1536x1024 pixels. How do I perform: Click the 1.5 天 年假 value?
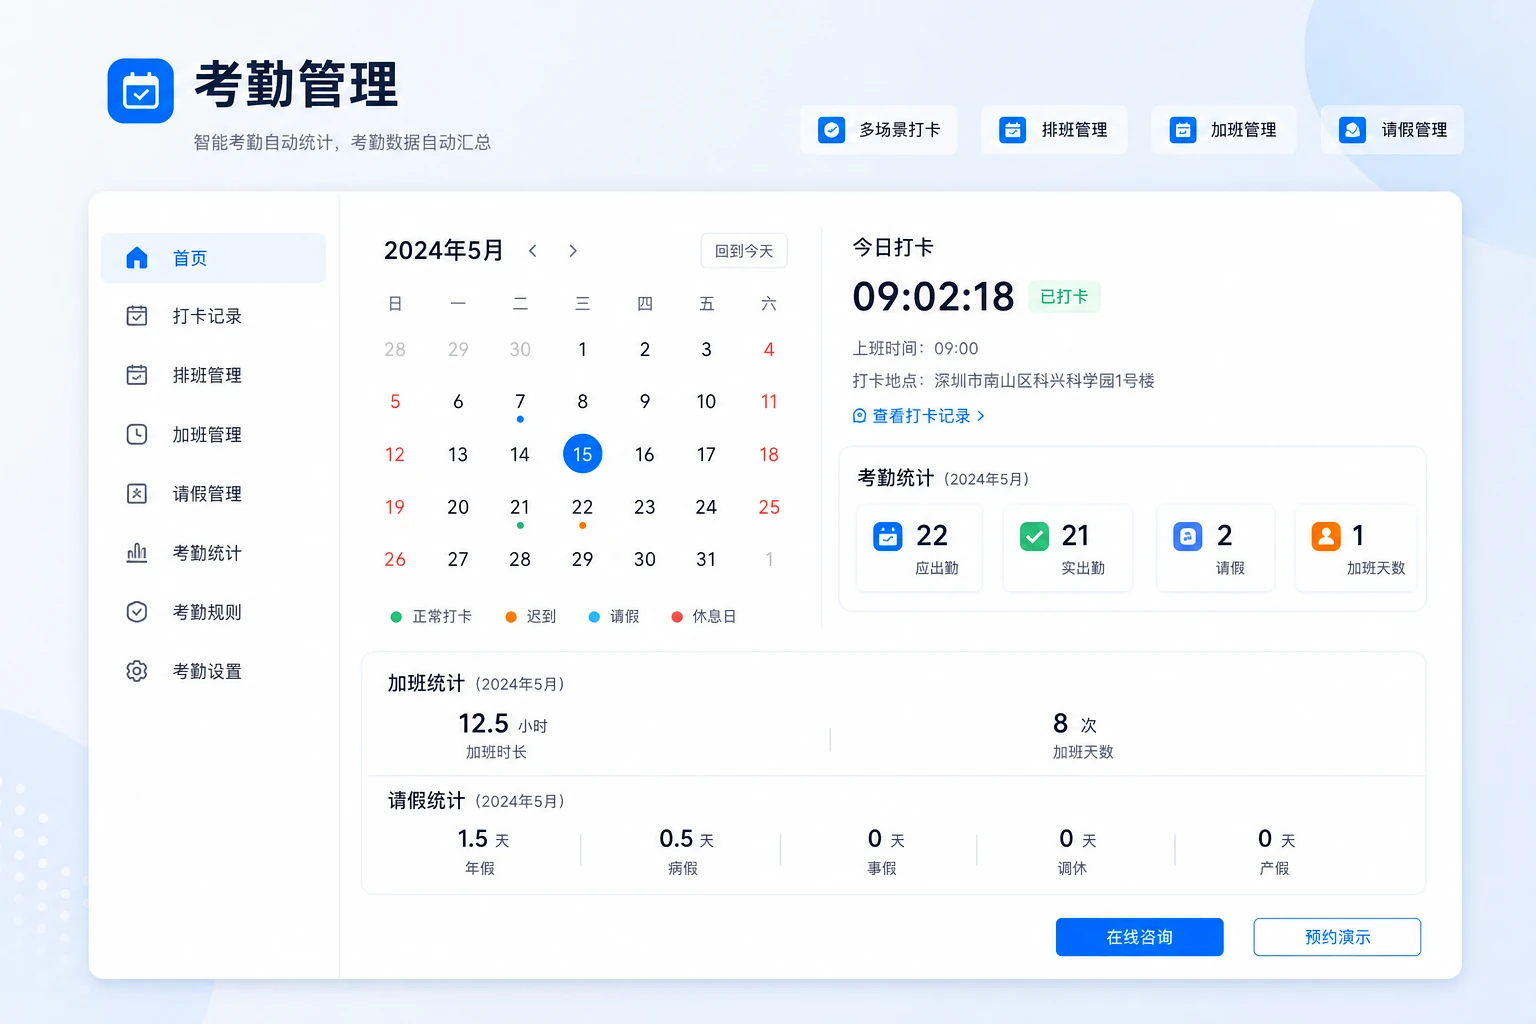point(483,839)
